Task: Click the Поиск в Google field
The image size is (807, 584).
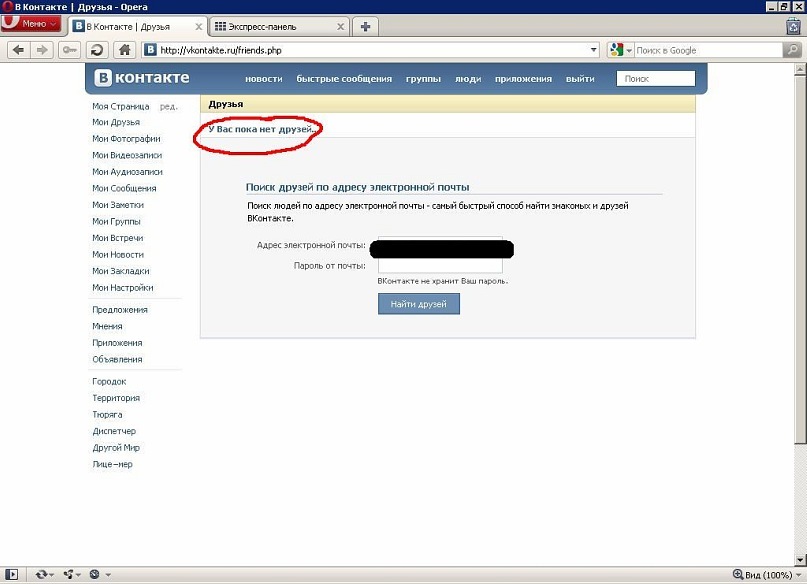Action: 708,50
